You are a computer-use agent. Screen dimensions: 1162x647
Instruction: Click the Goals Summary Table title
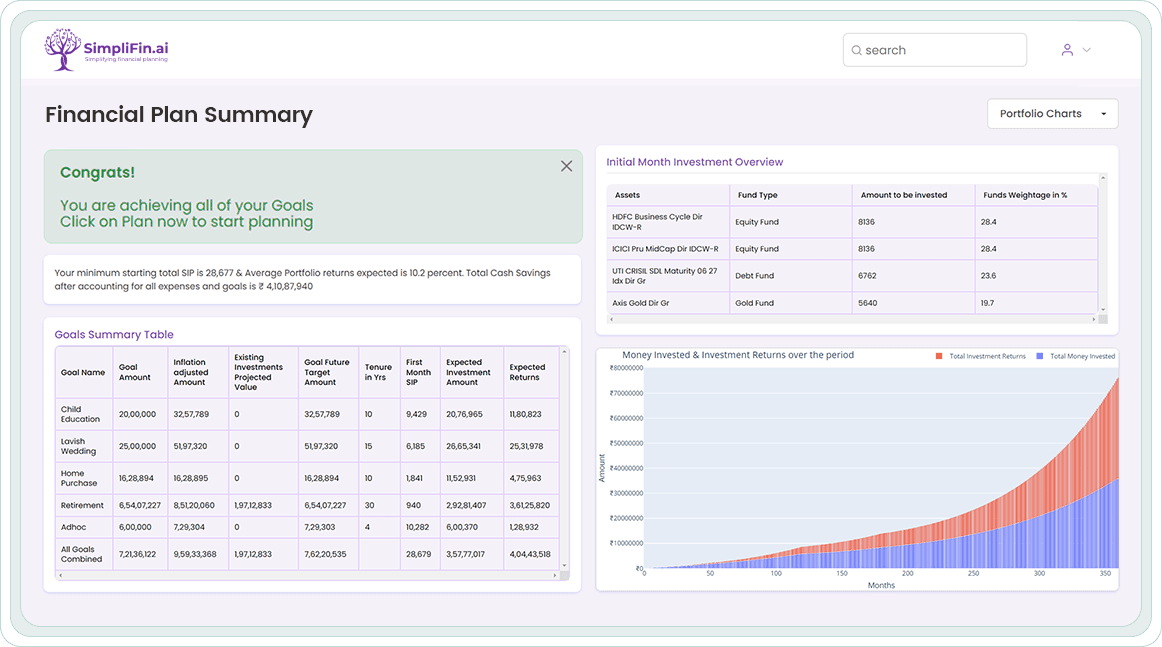pyautogui.click(x=114, y=334)
